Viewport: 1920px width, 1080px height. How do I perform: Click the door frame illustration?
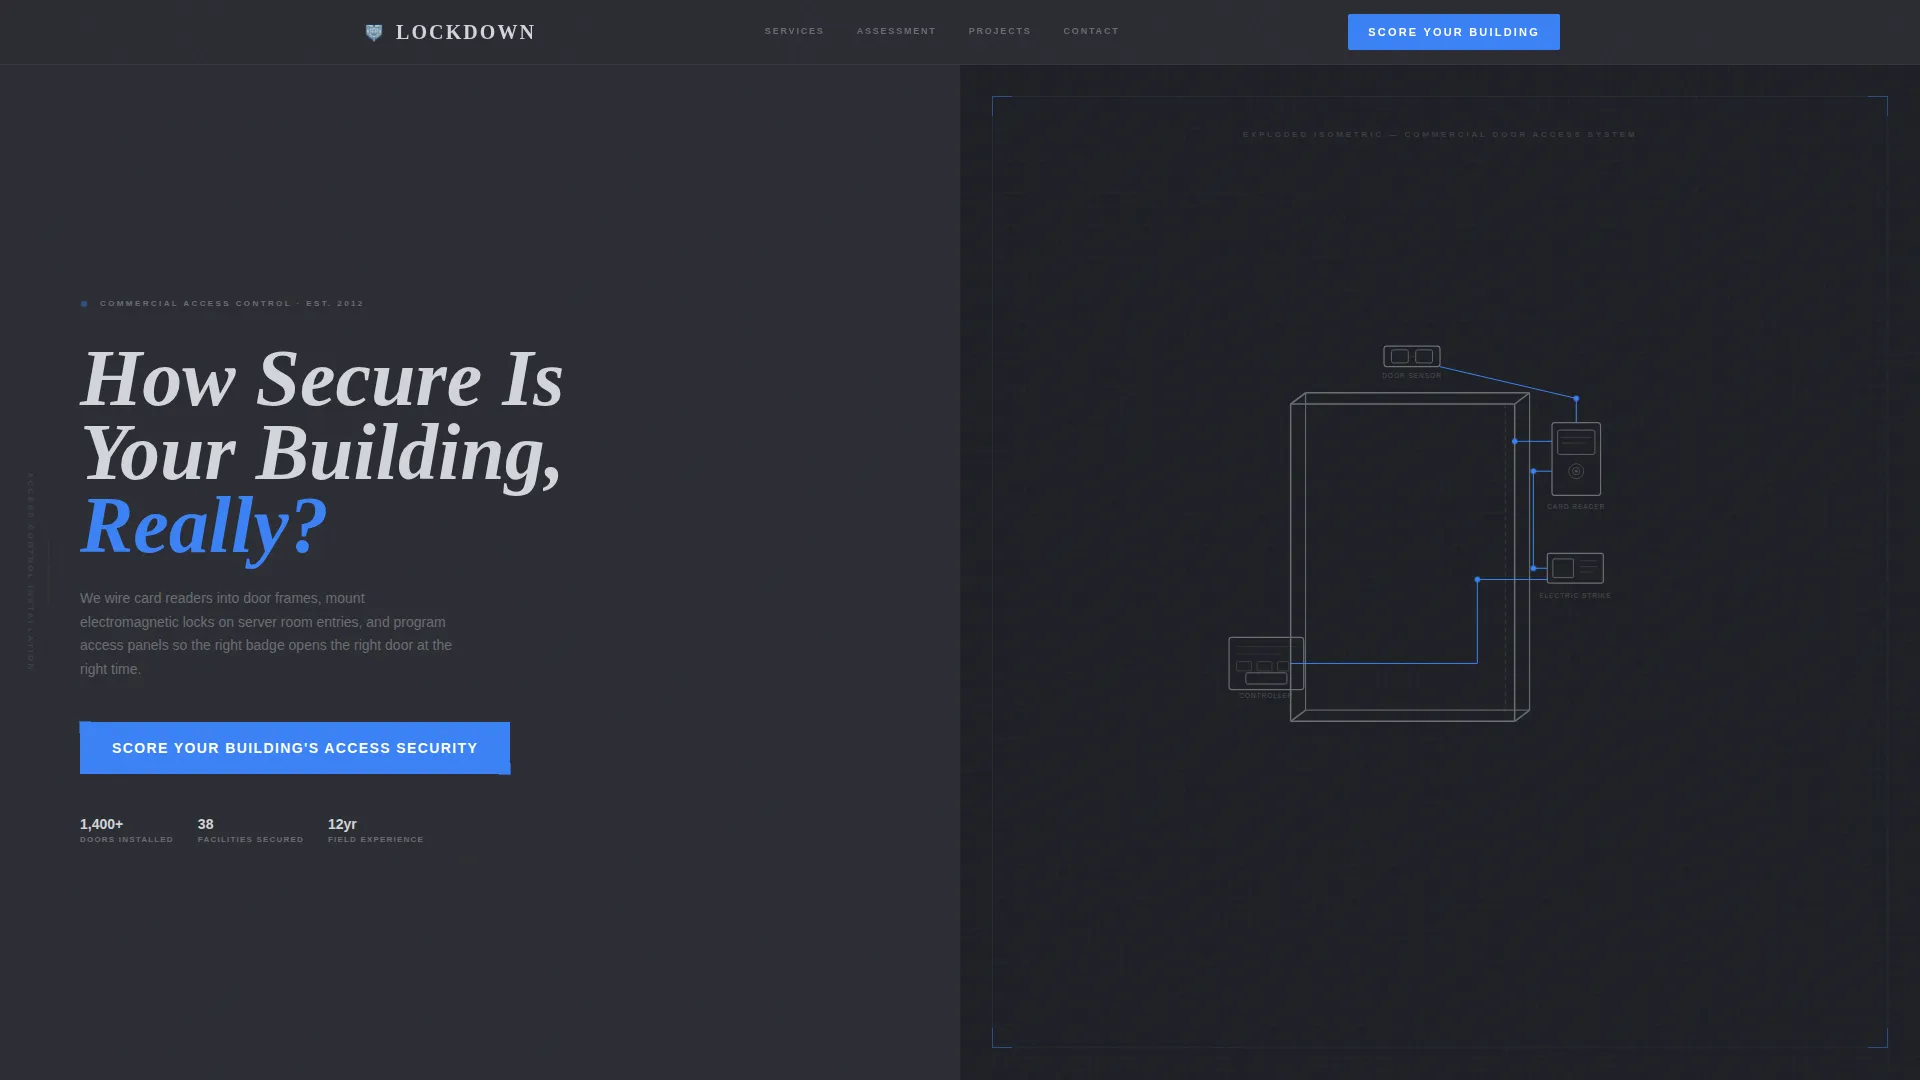pos(1410,557)
